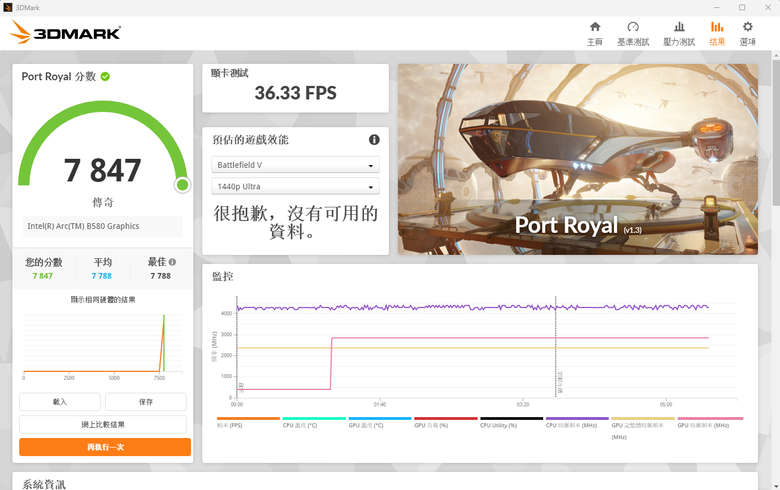Click the Port Royal preview image

coord(578,159)
